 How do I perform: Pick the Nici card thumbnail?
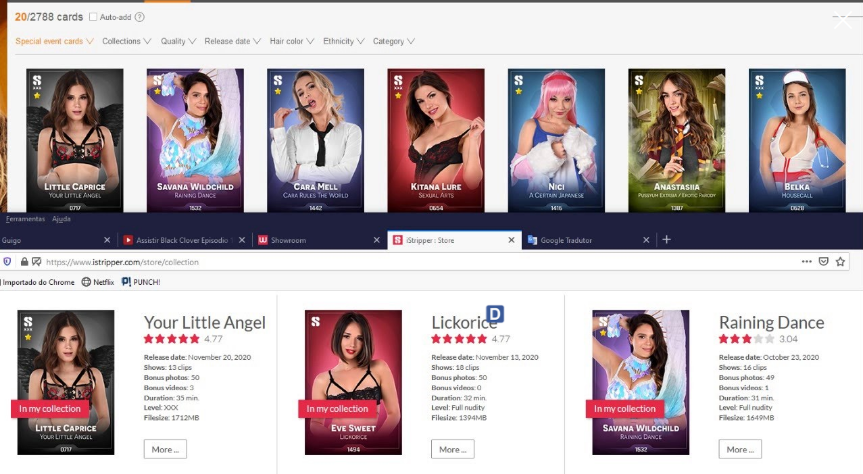tap(556, 140)
